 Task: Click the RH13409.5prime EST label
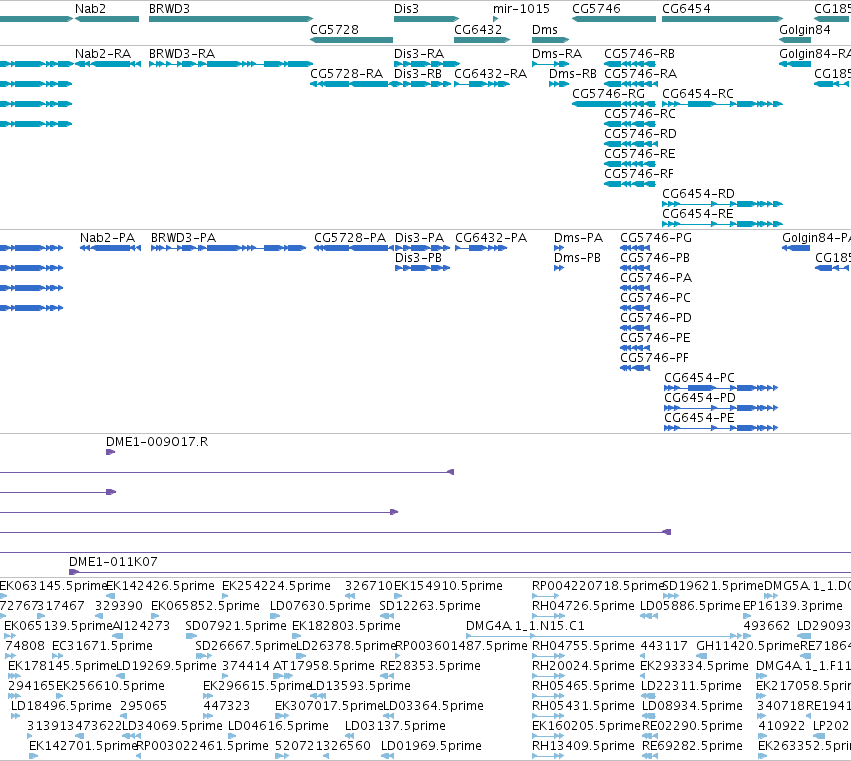(x=583, y=746)
